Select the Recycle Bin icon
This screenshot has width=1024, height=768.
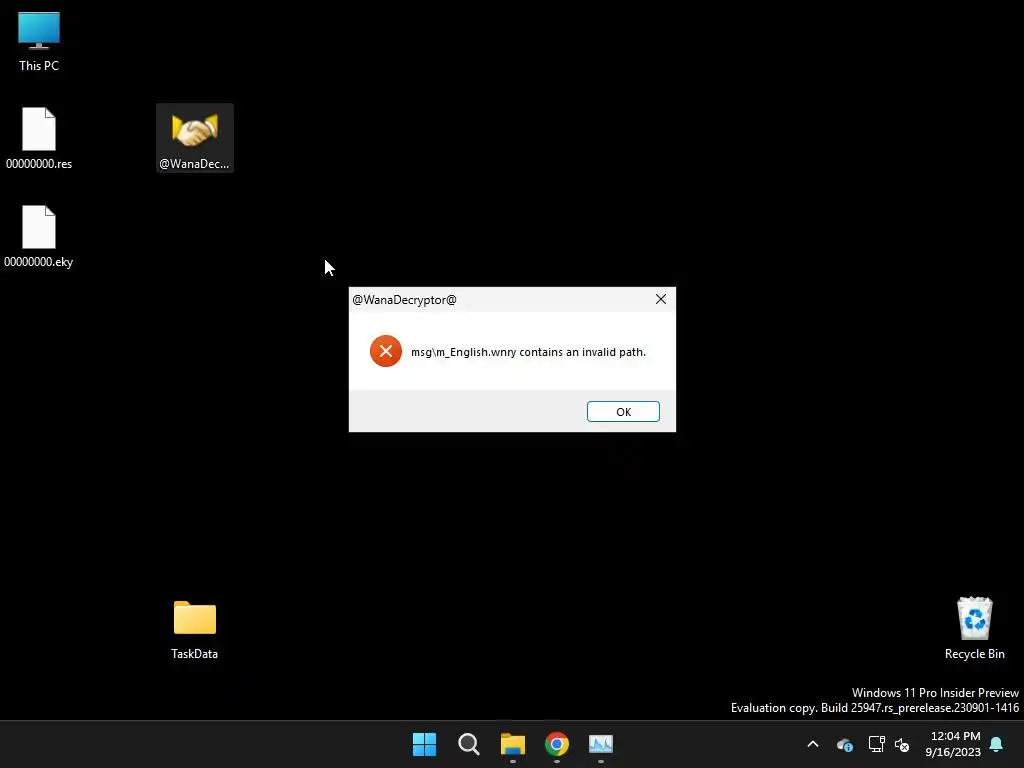click(x=974, y=618)
